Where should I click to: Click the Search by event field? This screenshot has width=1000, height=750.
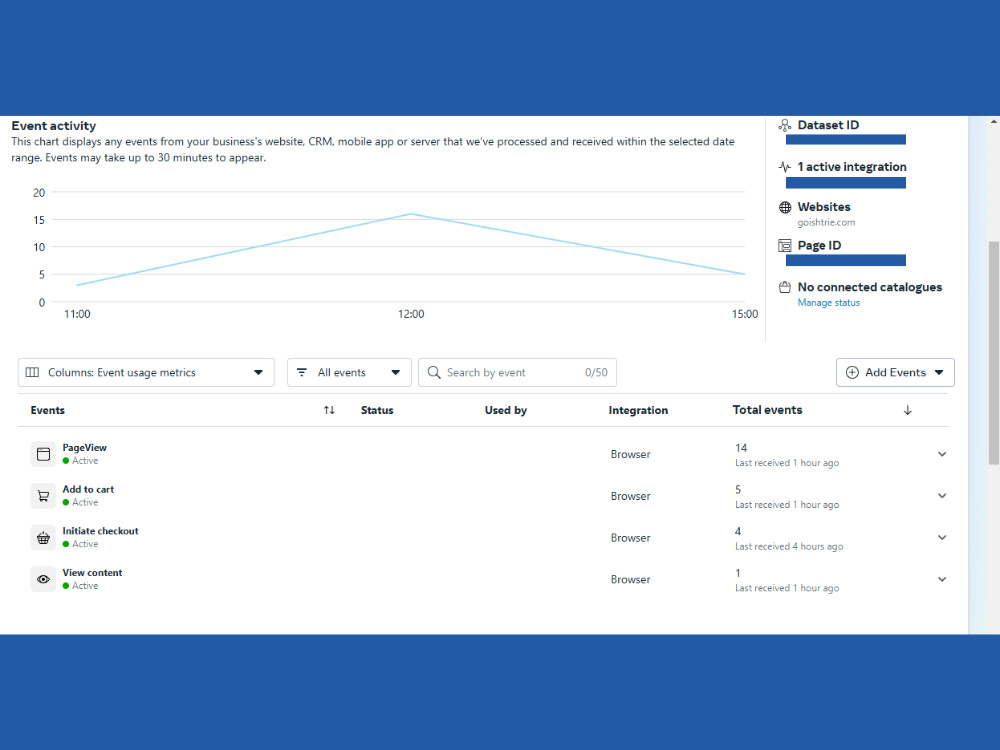pos(517,372)
